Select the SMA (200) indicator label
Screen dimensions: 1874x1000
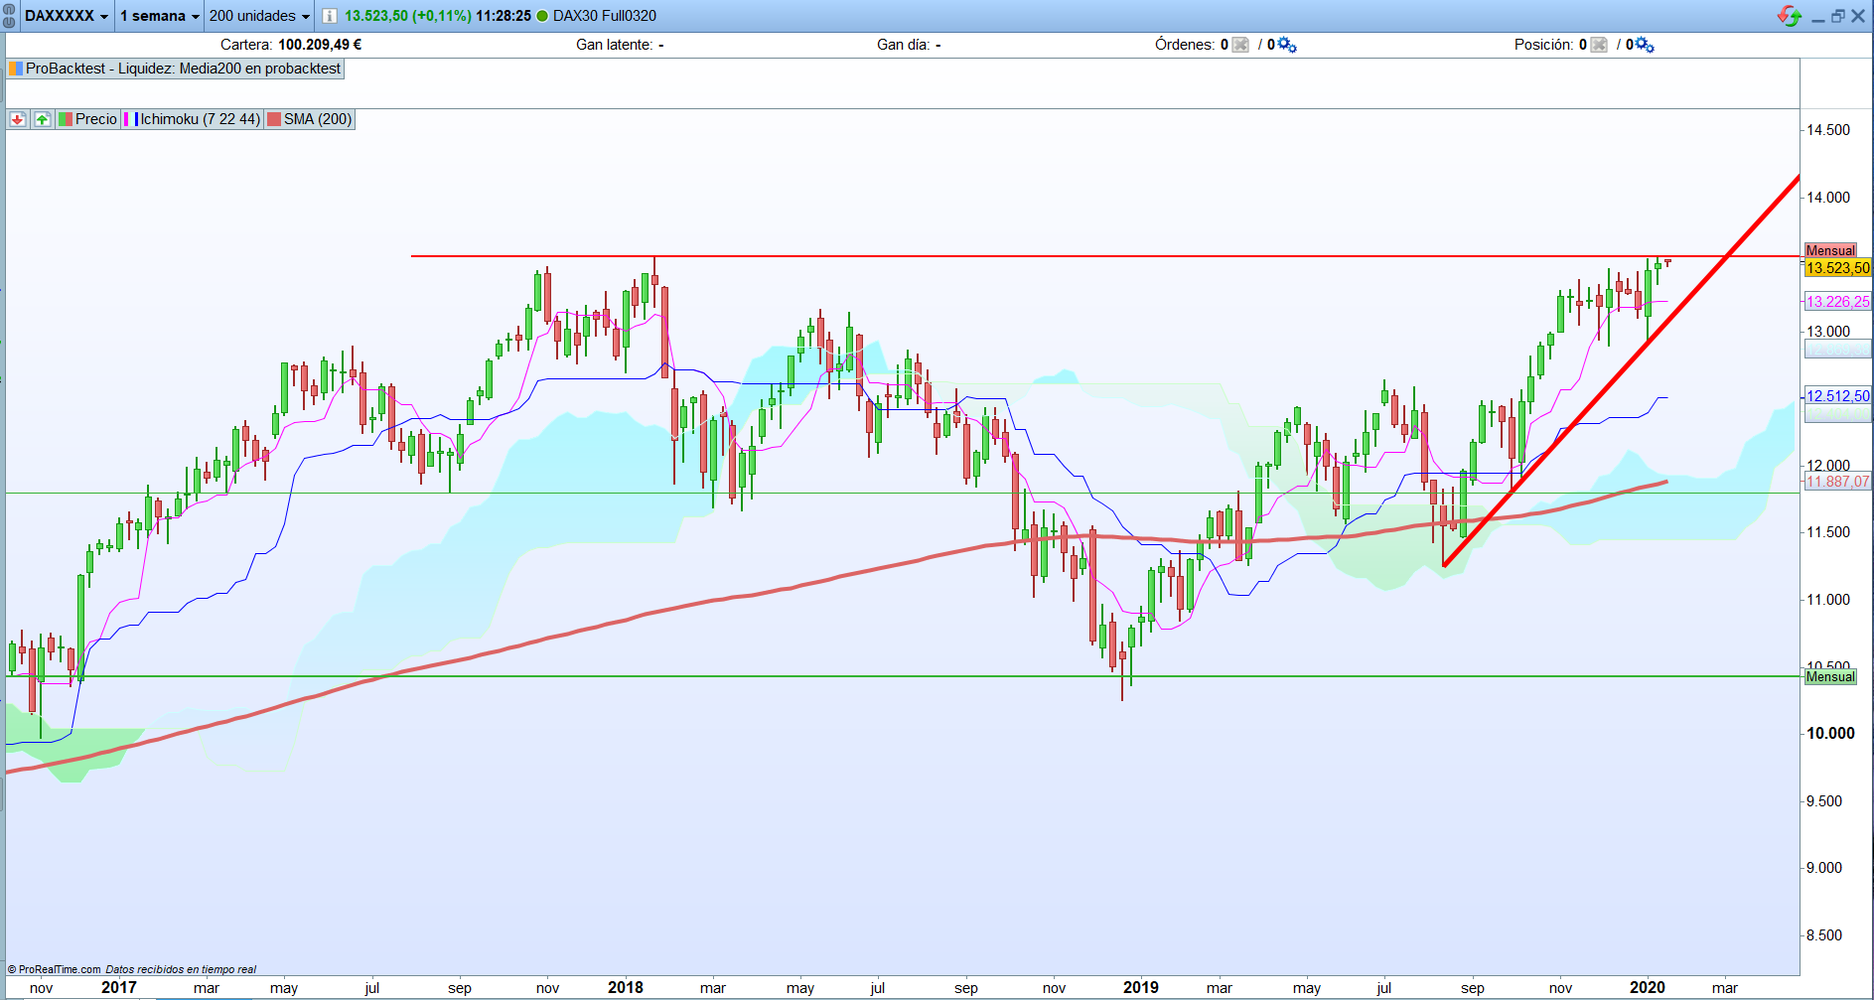click(310, 119)
